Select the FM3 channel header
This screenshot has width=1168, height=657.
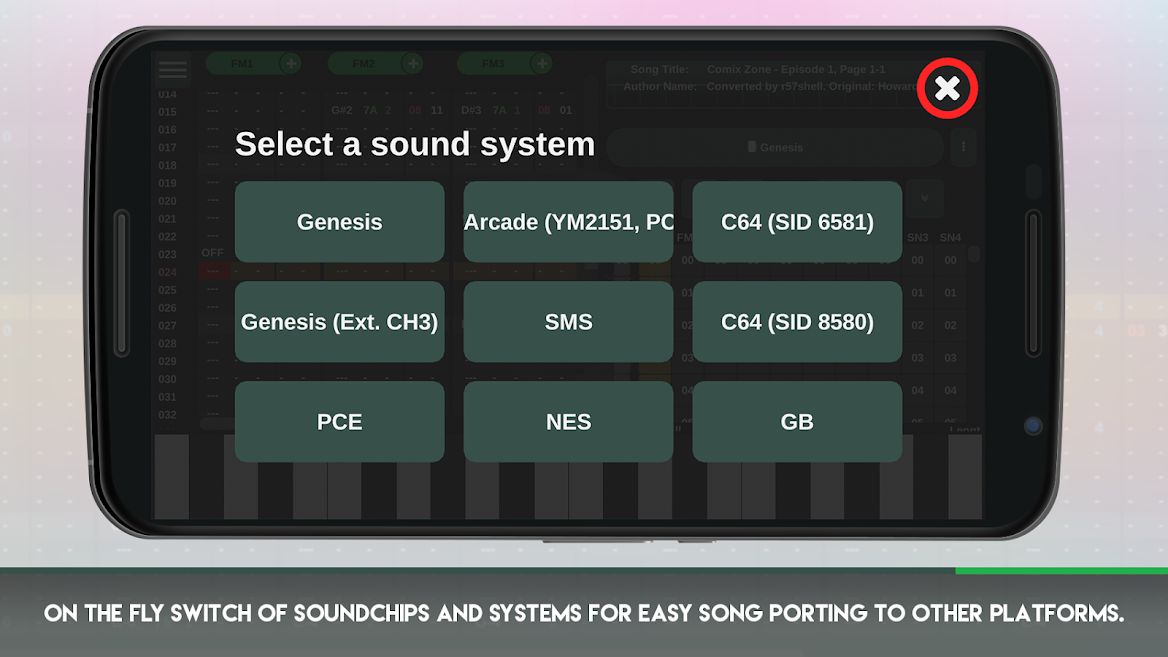493,63
